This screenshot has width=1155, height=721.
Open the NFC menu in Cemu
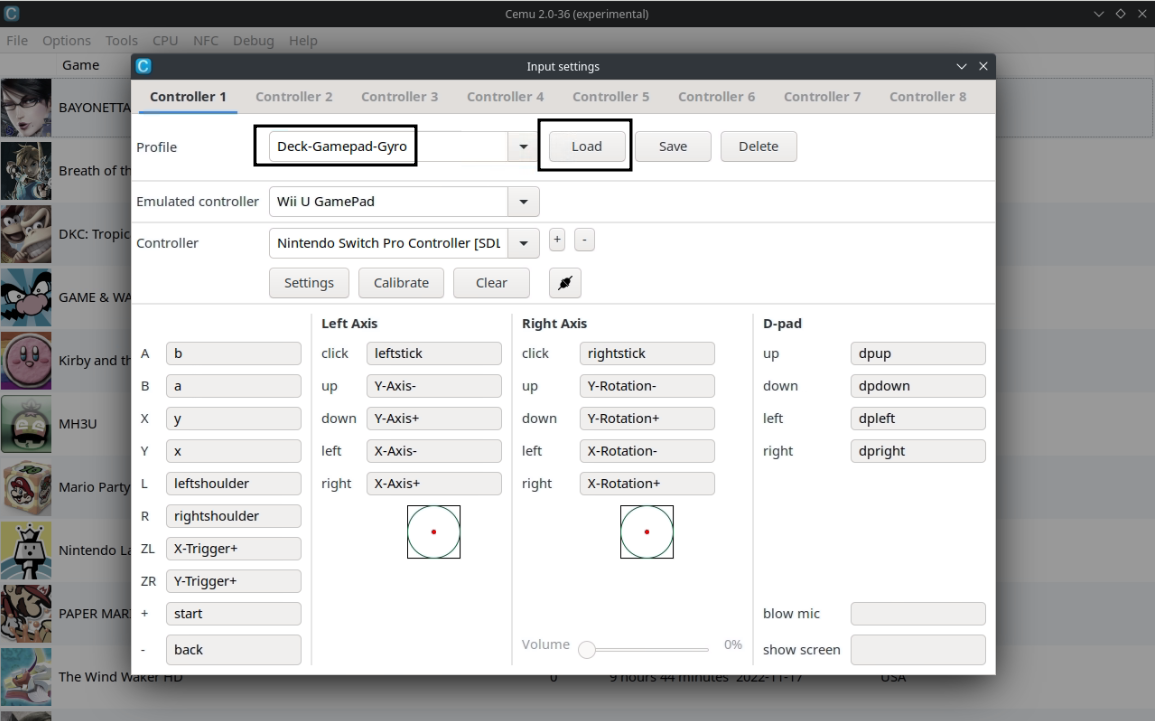(206, 41)
